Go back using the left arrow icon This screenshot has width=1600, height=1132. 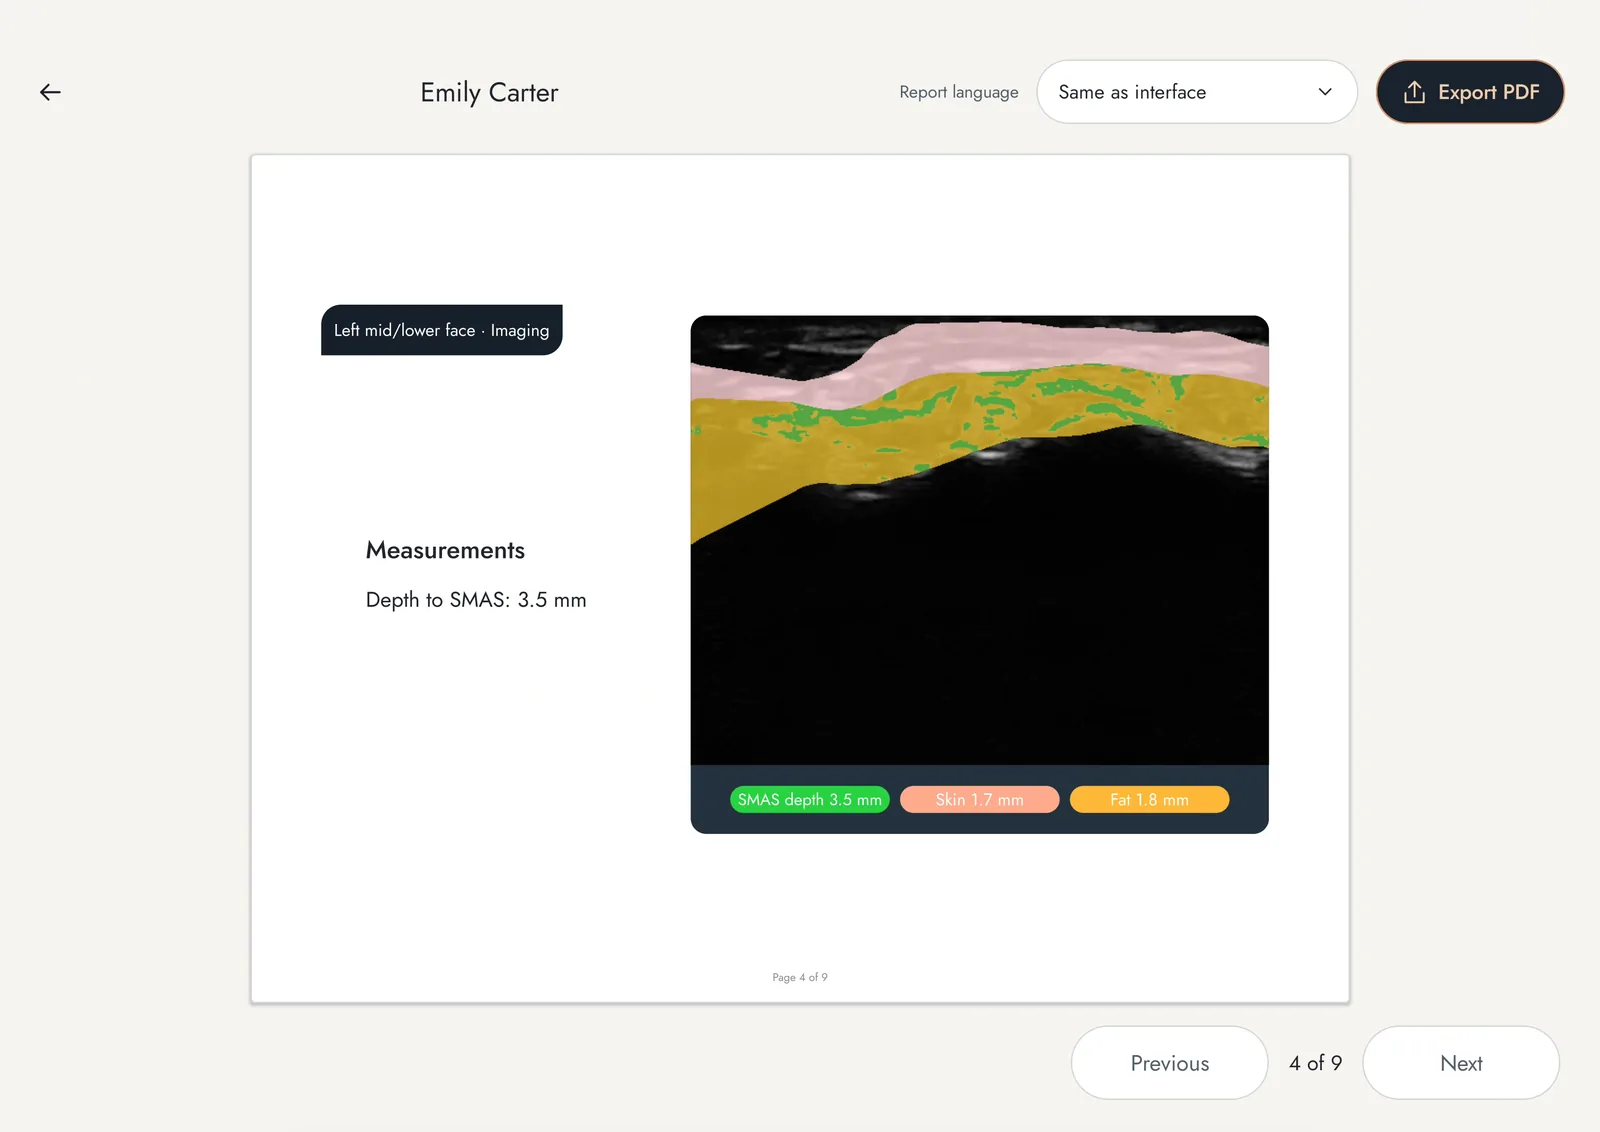[x=50, y=92]
